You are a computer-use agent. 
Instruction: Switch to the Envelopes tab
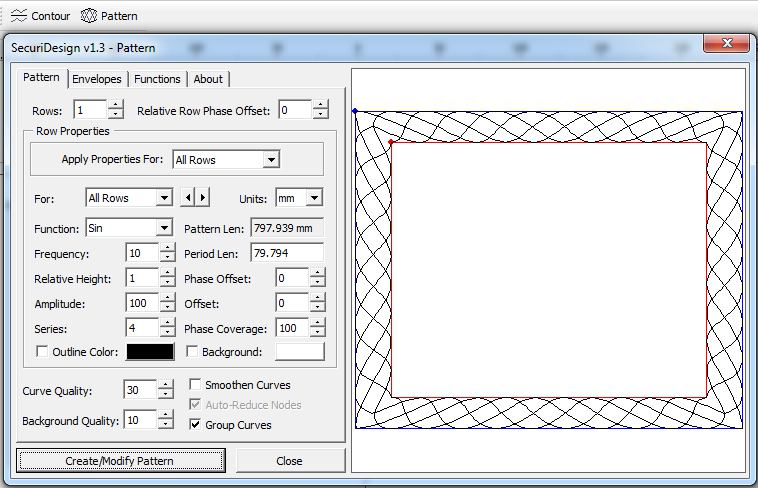click(x=97, y=79)
